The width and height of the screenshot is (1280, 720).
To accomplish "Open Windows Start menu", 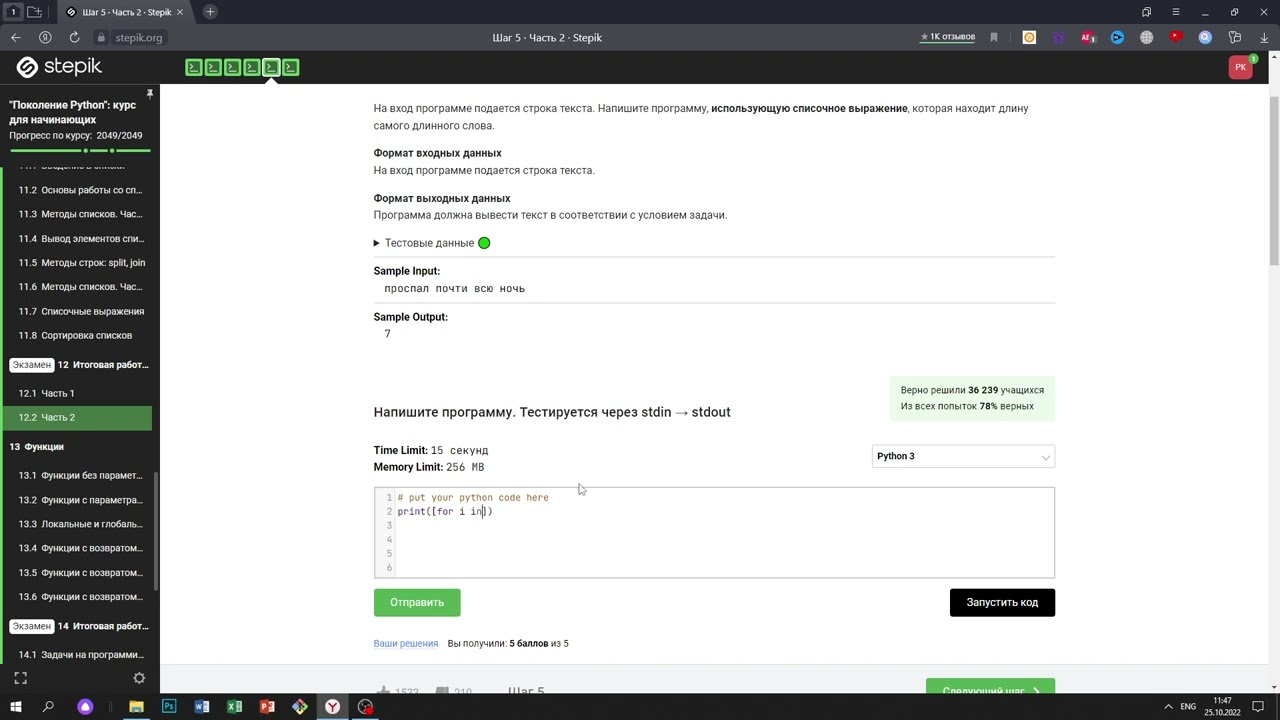I will (x=15, y=706).
